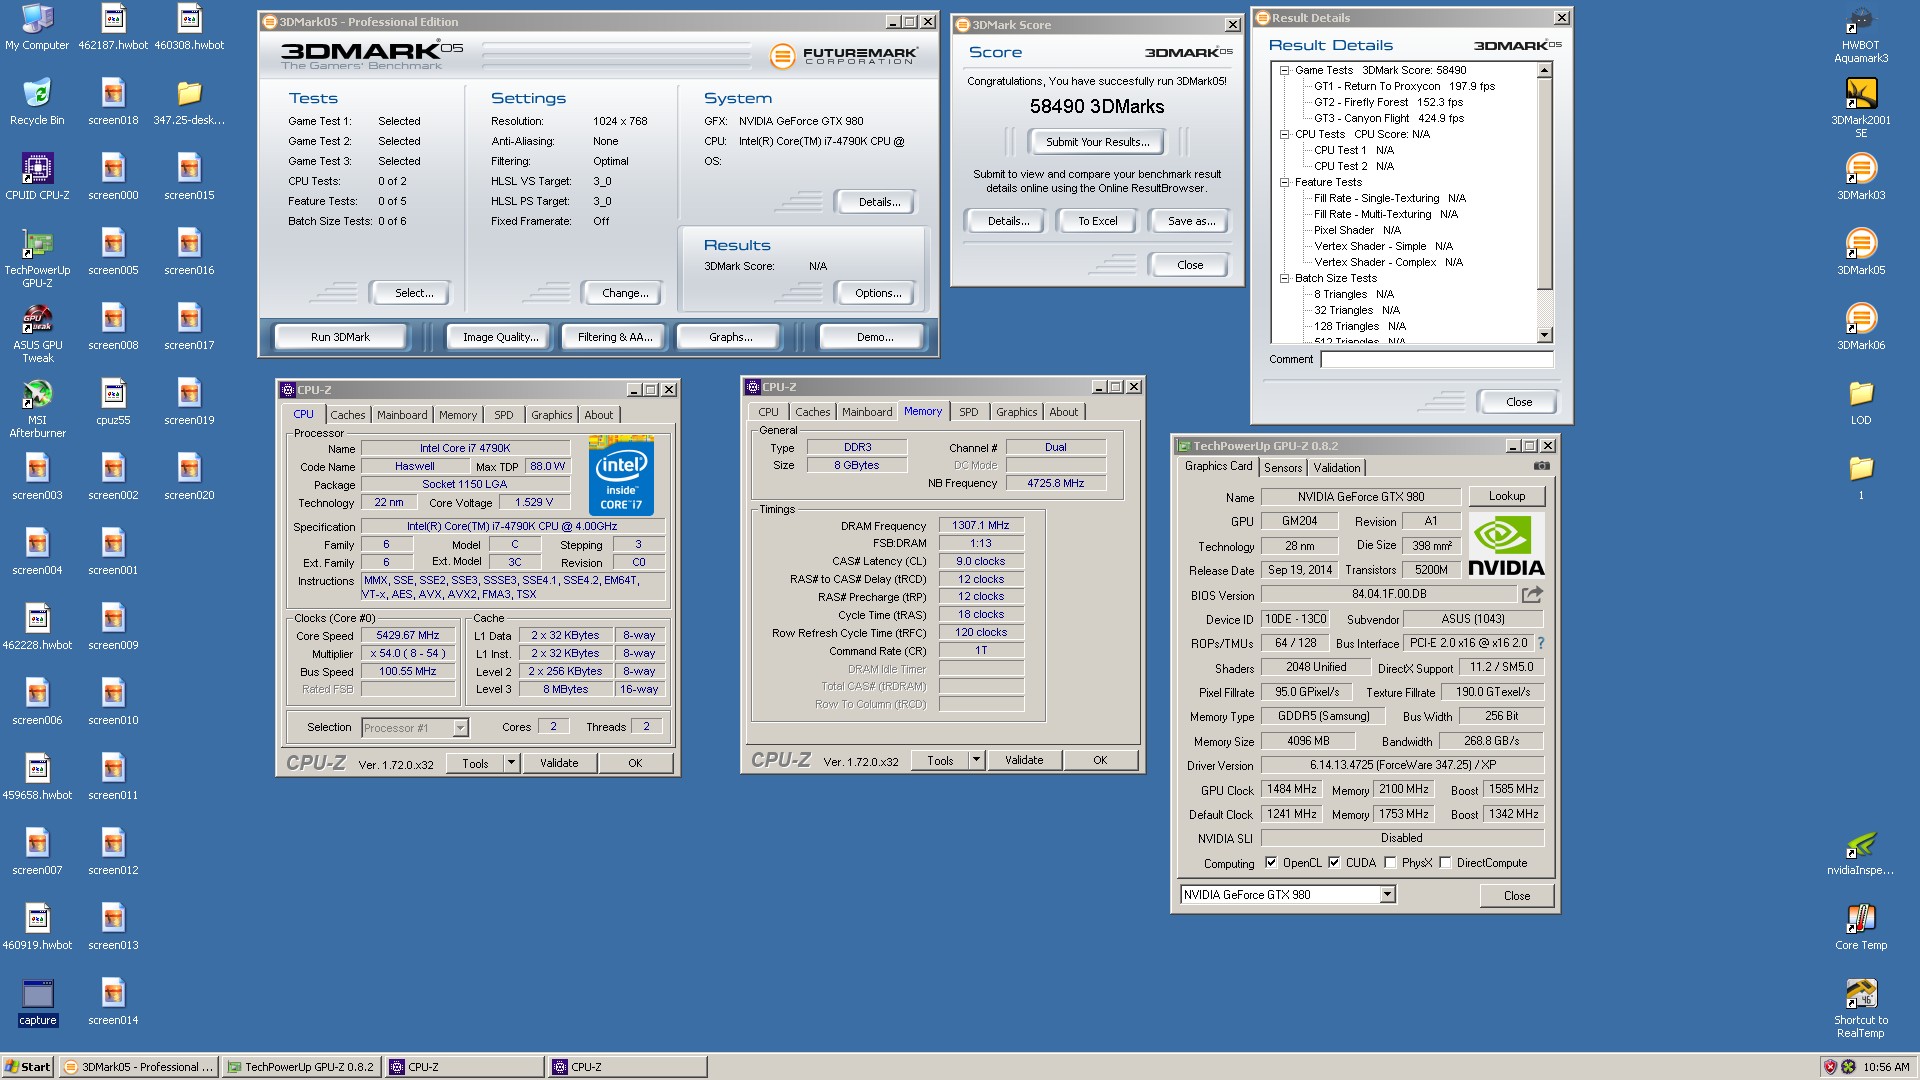Click Options... button in Results section
Screen dimensions: 1920x1080
(878, 293)
